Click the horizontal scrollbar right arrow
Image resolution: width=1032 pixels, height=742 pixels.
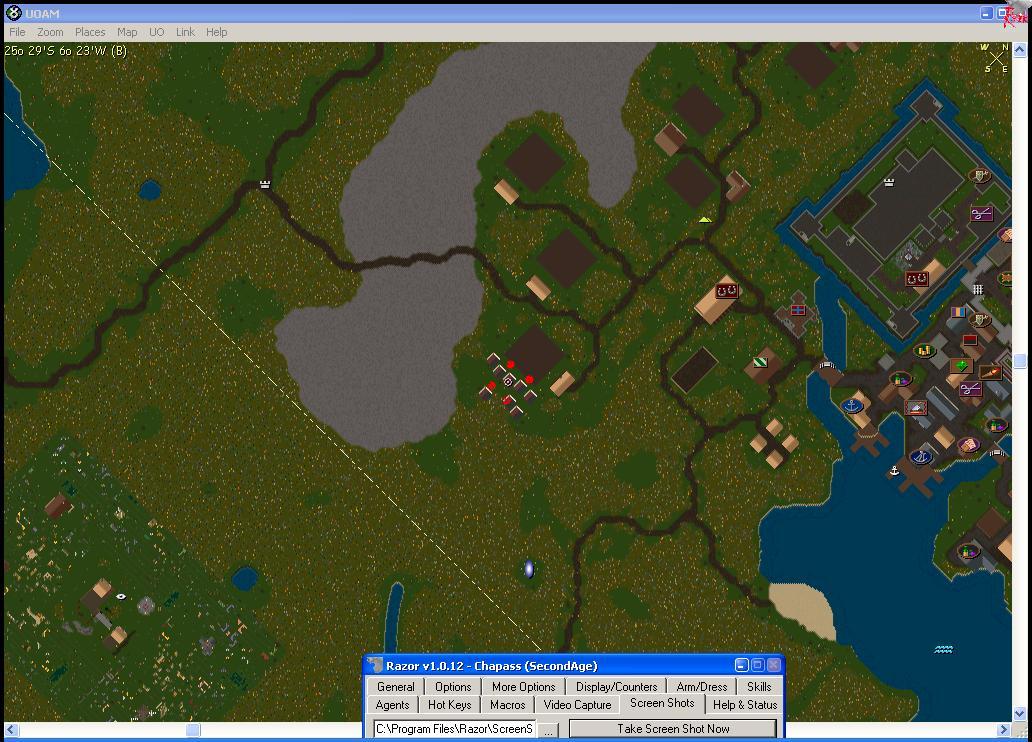1005,730
